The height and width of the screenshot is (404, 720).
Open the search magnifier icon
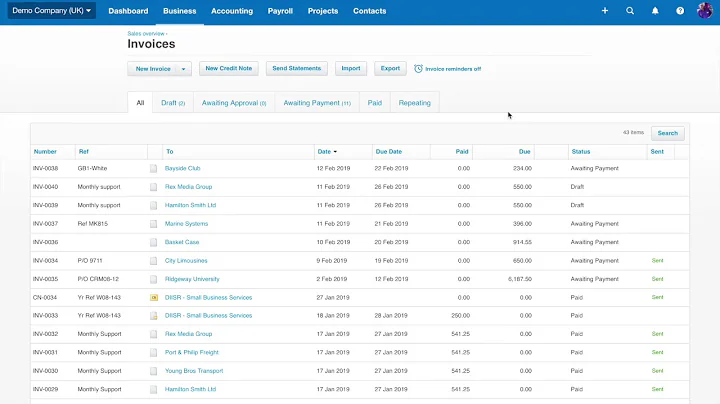[630, 11]
